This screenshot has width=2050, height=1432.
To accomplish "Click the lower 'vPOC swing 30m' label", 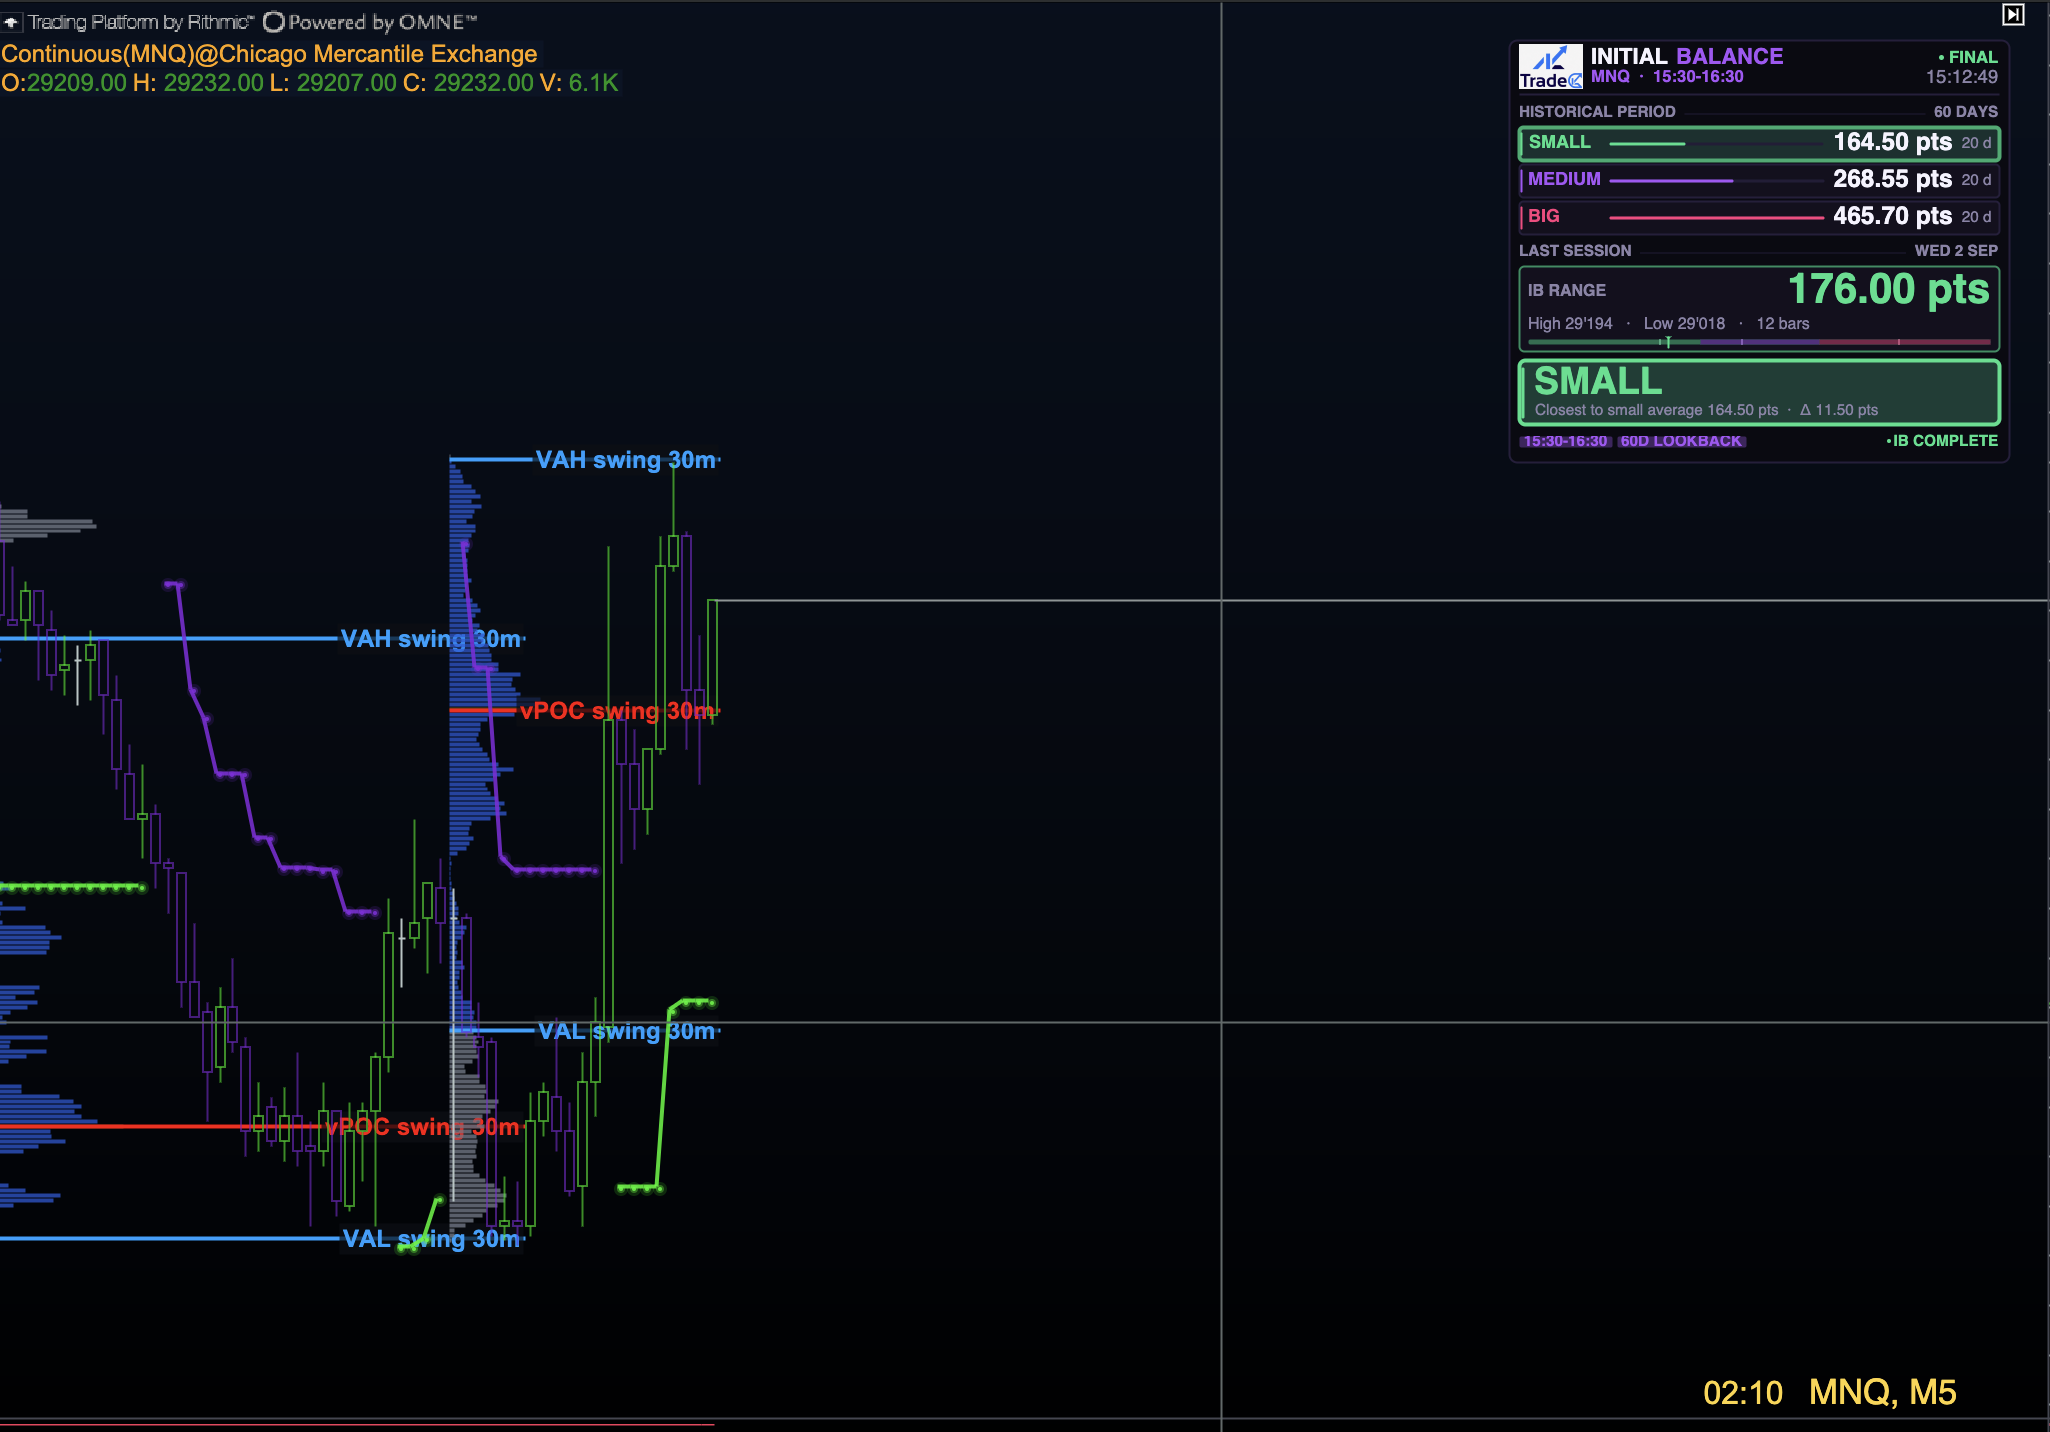I will 423,1127.
